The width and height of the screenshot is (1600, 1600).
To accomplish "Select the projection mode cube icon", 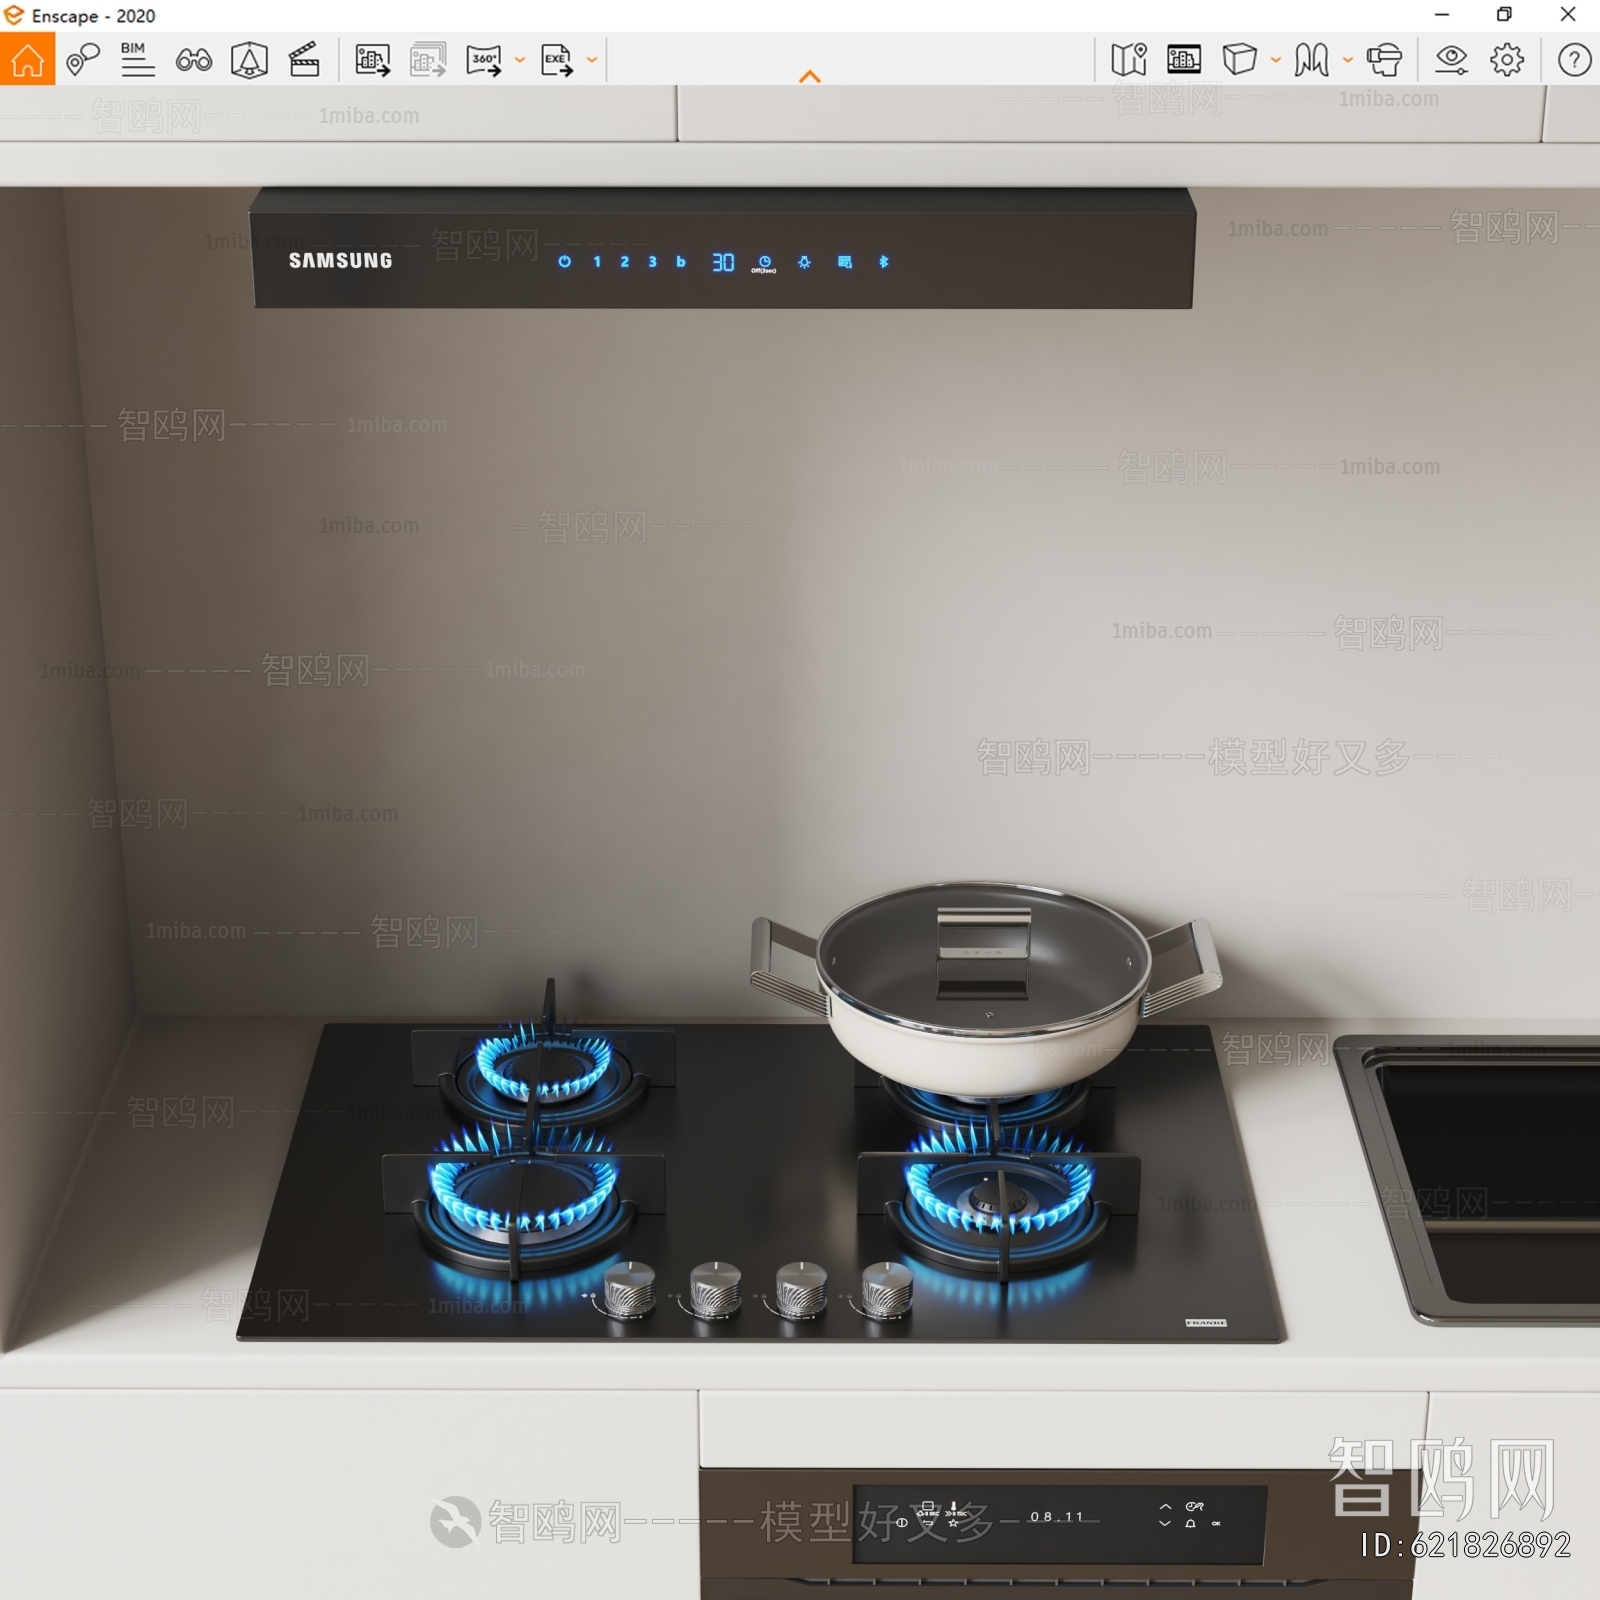I will 1240,60.
